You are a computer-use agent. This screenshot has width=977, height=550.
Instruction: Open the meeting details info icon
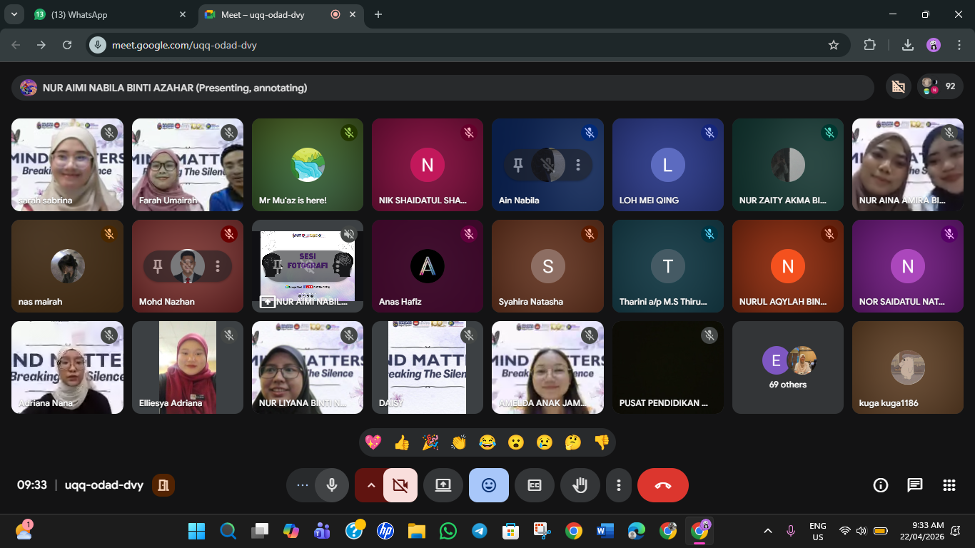pos(880,485)
